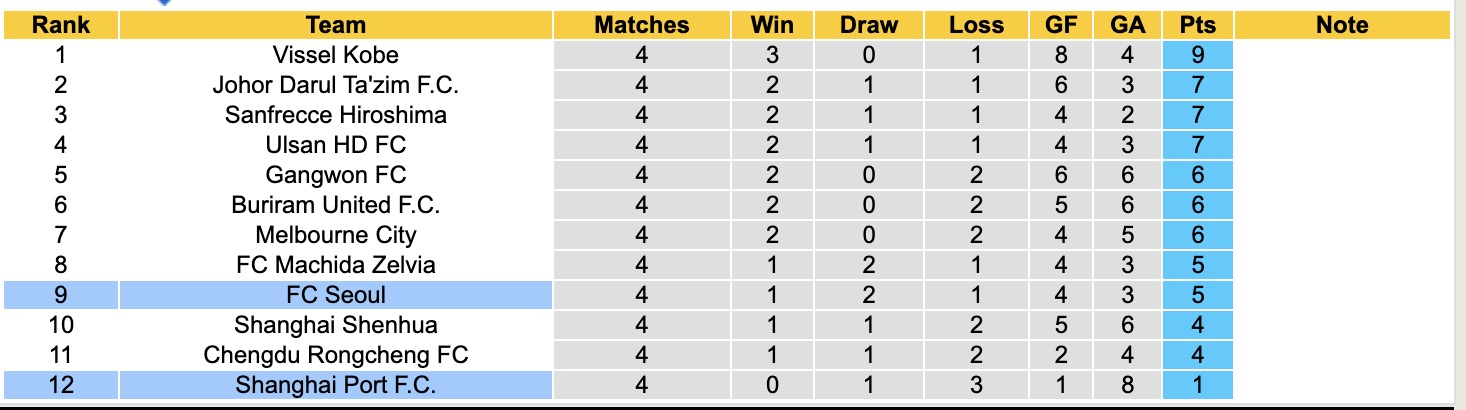The width and height of the screenshot is (1466, 410).
Task: Click the GA column header
Action: coord(1128,25)
